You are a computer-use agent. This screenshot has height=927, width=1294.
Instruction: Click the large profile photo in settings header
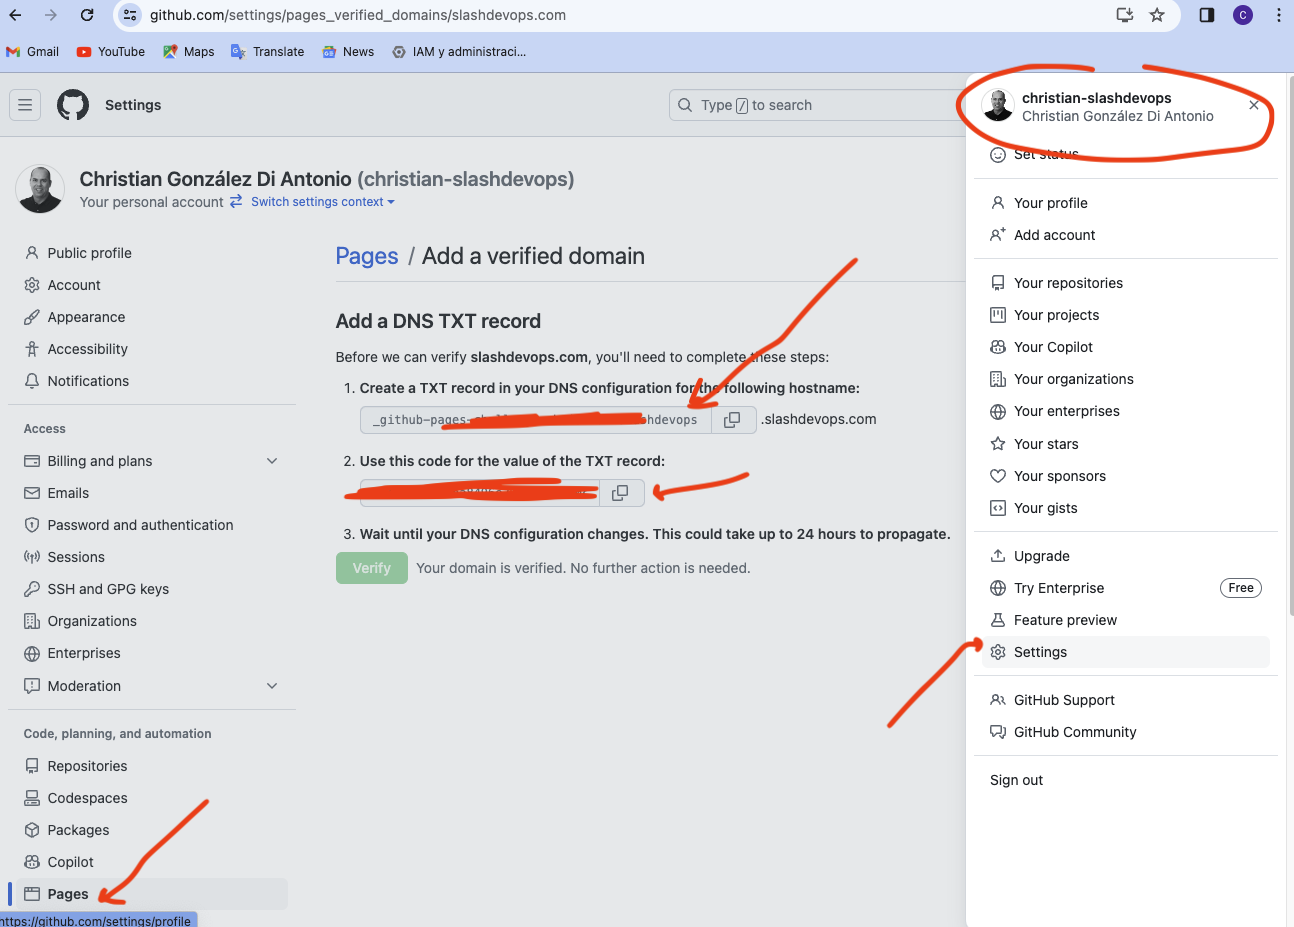[41, 189]
